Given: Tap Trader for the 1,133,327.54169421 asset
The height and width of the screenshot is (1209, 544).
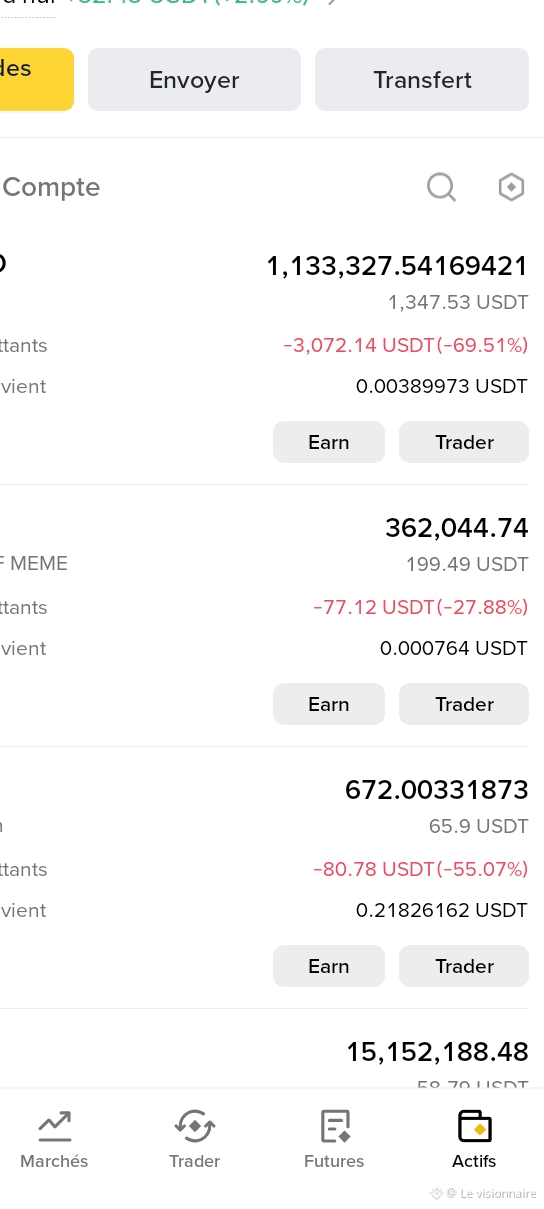Looking at the screenshot, I should point(464,442).
